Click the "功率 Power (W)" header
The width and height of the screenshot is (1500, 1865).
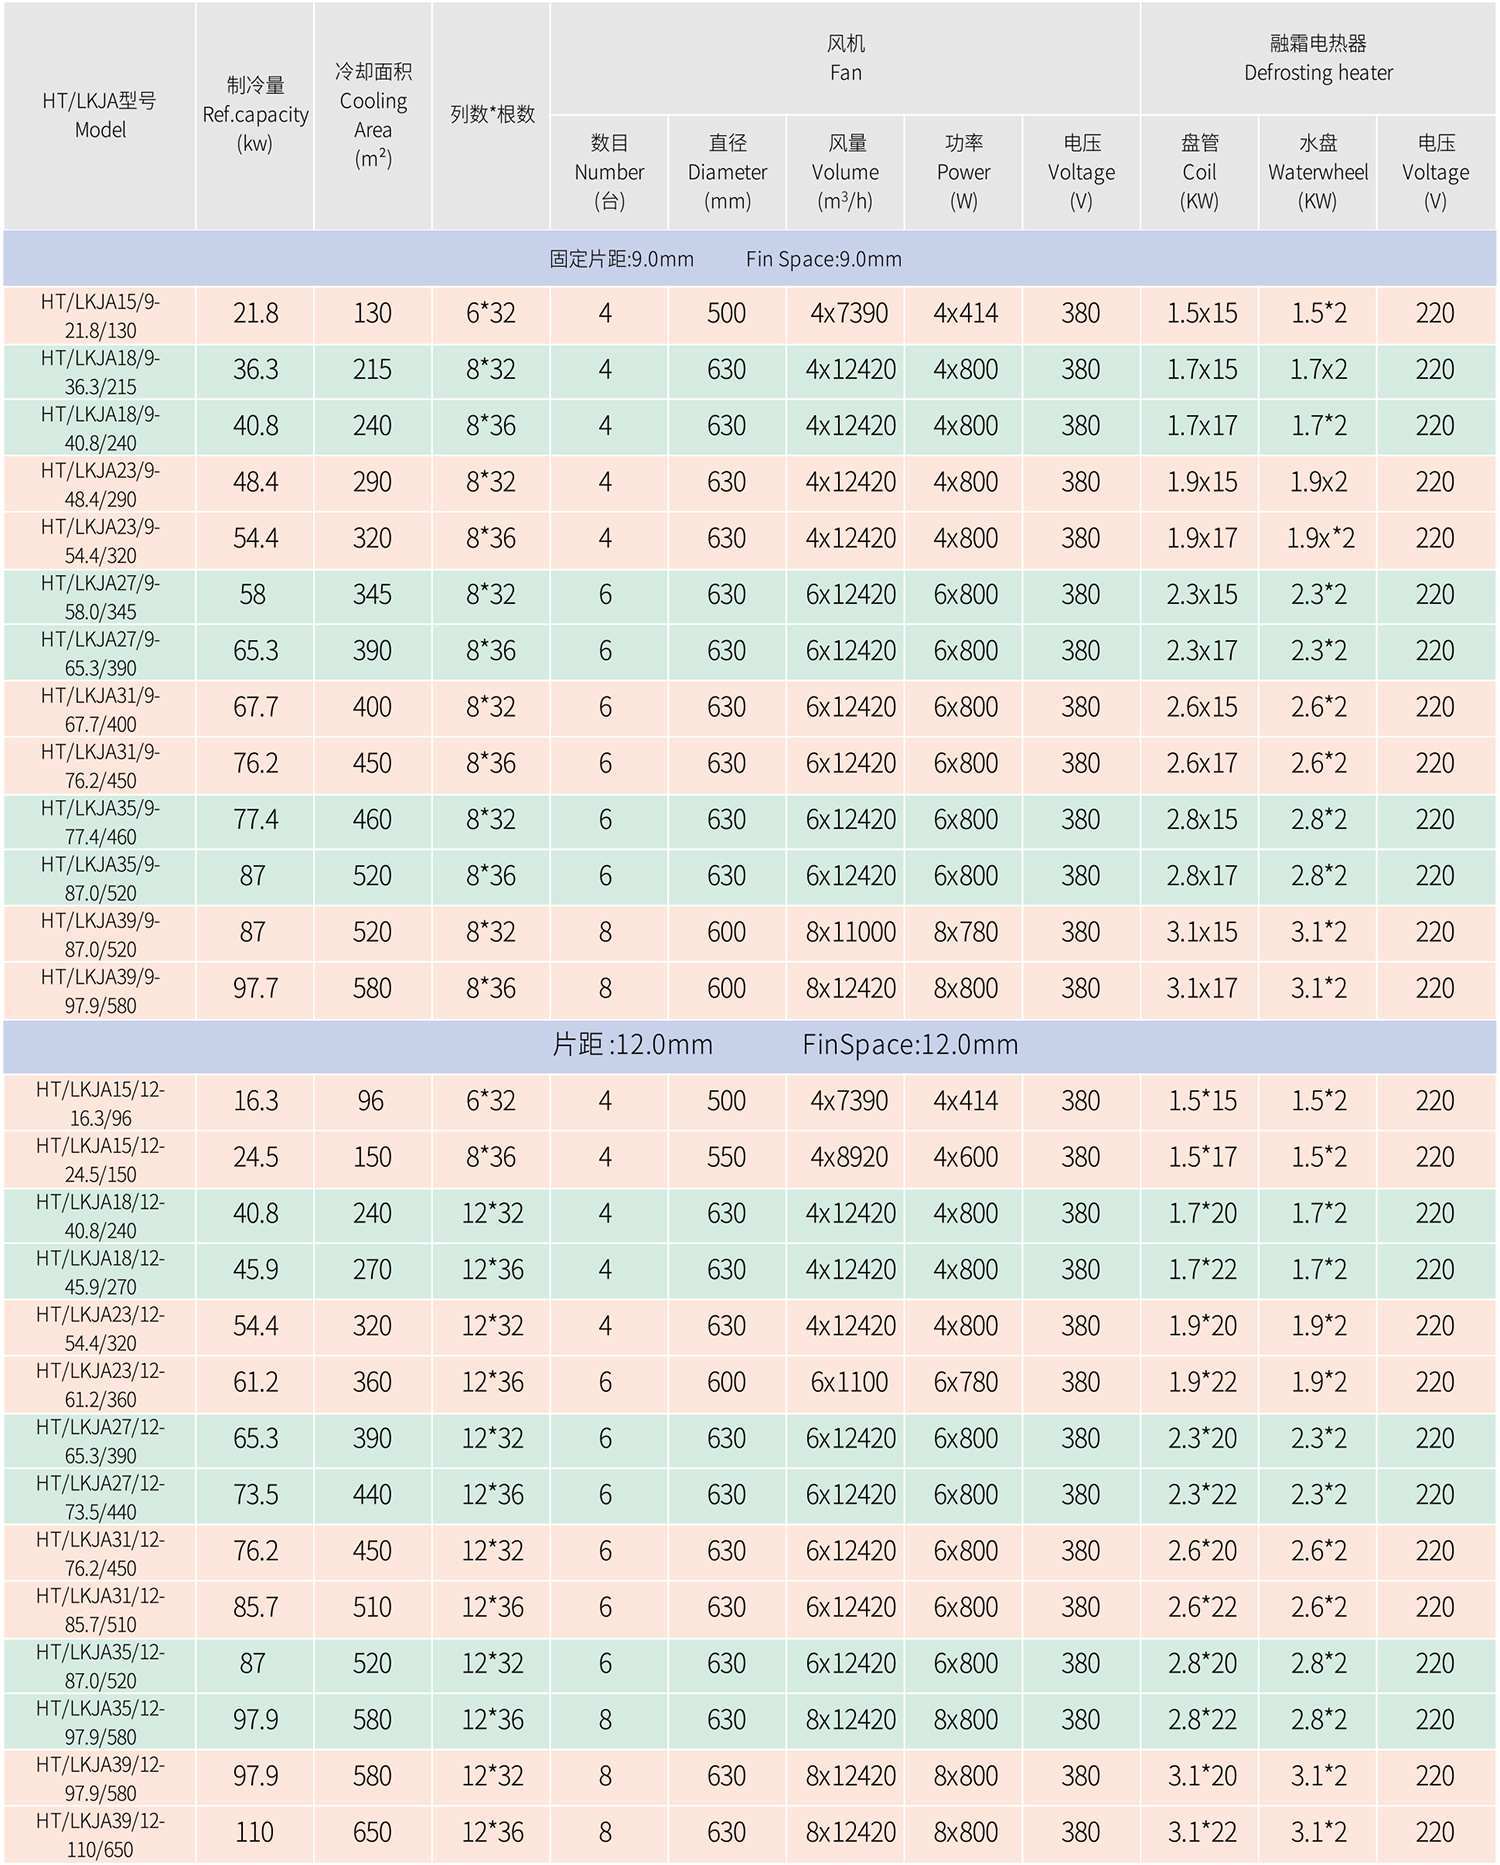pos(963,172)
